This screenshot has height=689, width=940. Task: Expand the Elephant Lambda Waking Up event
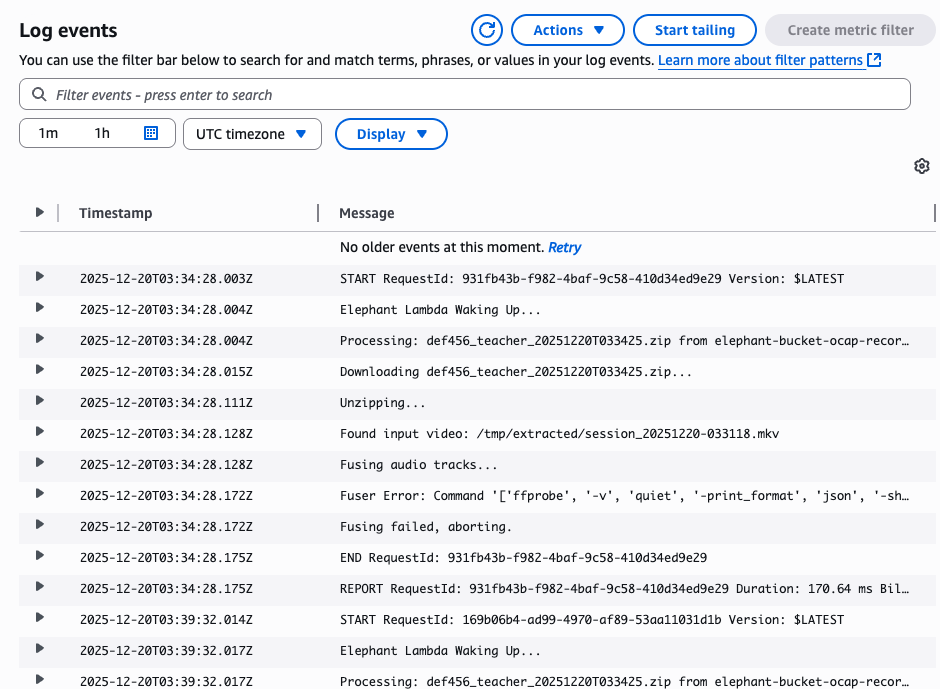click(x=39, y=310)
